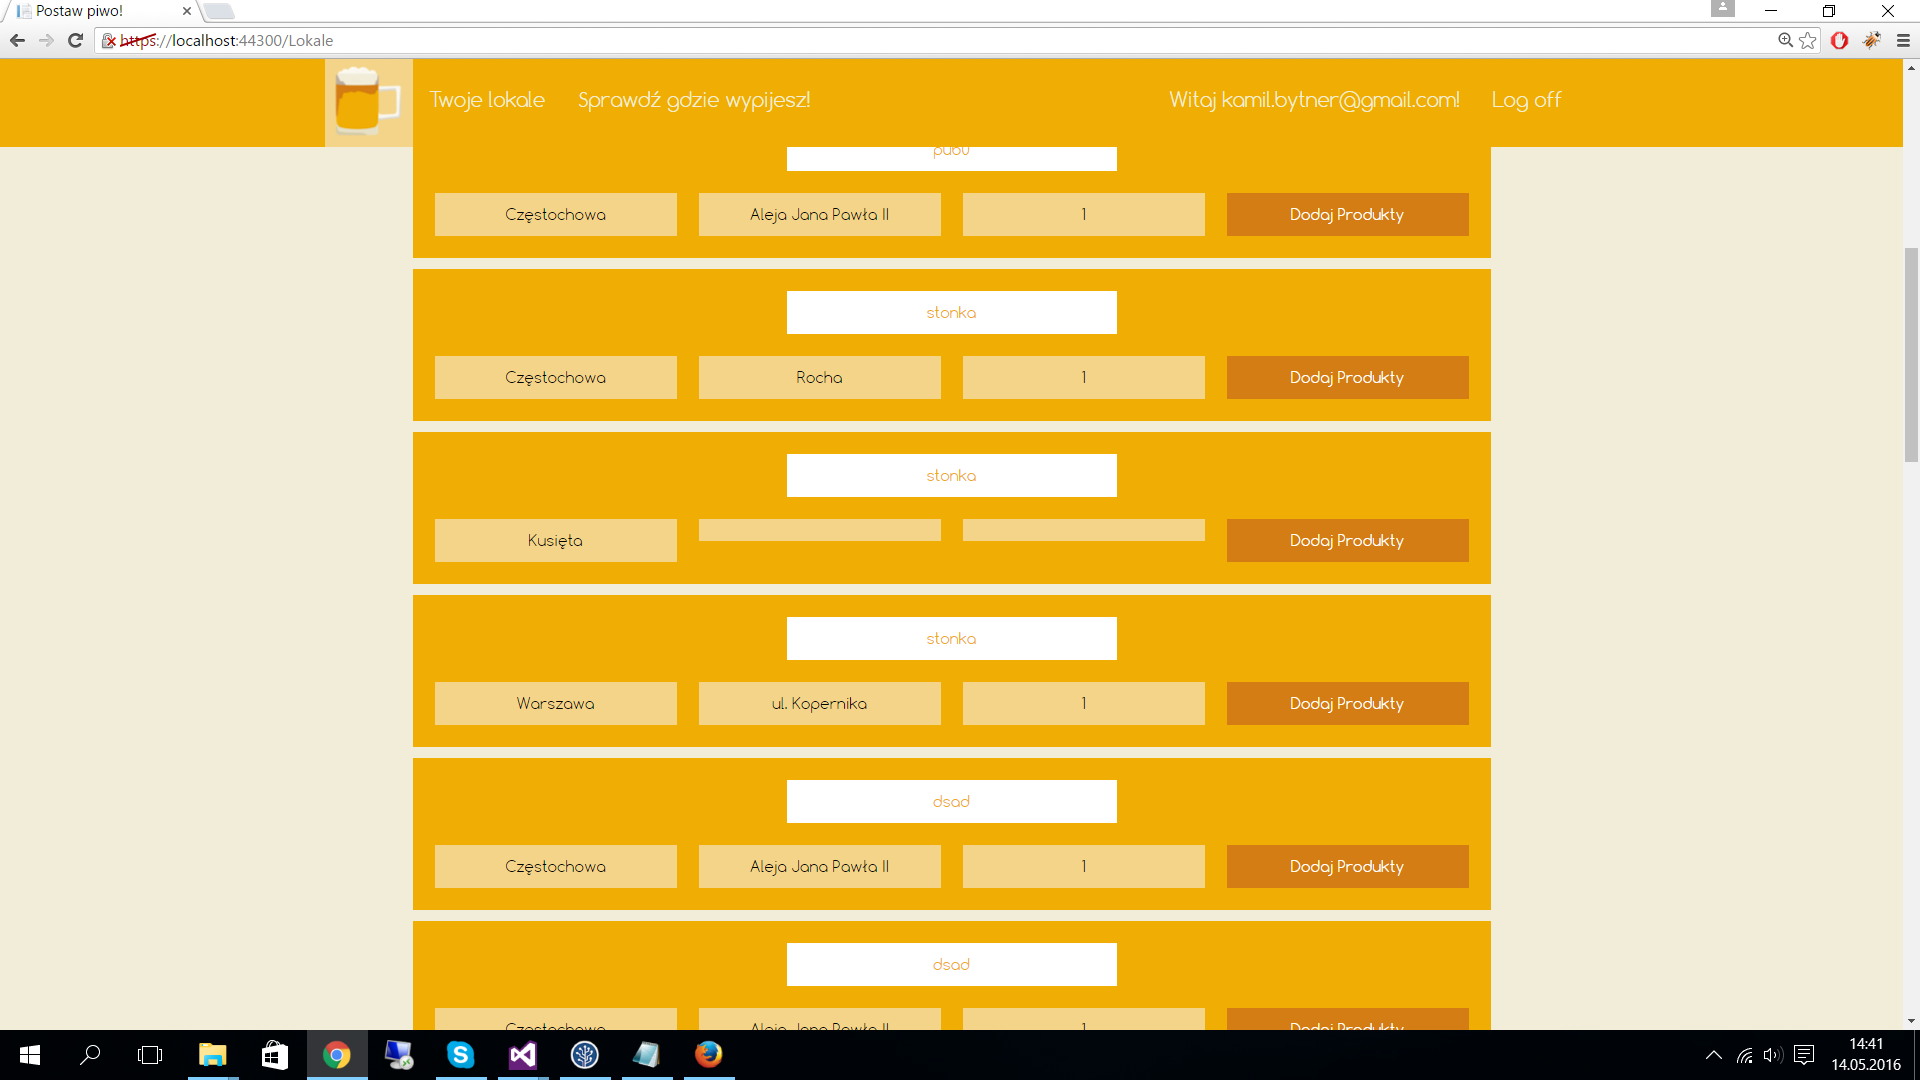The width and height of the screenshot is (1920, 1080).
Task: Open Visual Studio from taskbar
Action: (x=522, y=1055)
